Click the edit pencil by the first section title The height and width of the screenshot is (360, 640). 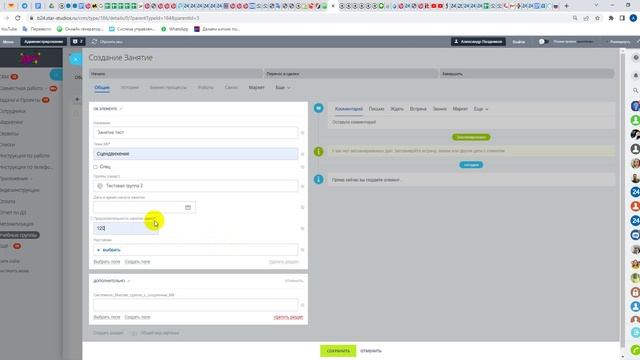point(121,109)
